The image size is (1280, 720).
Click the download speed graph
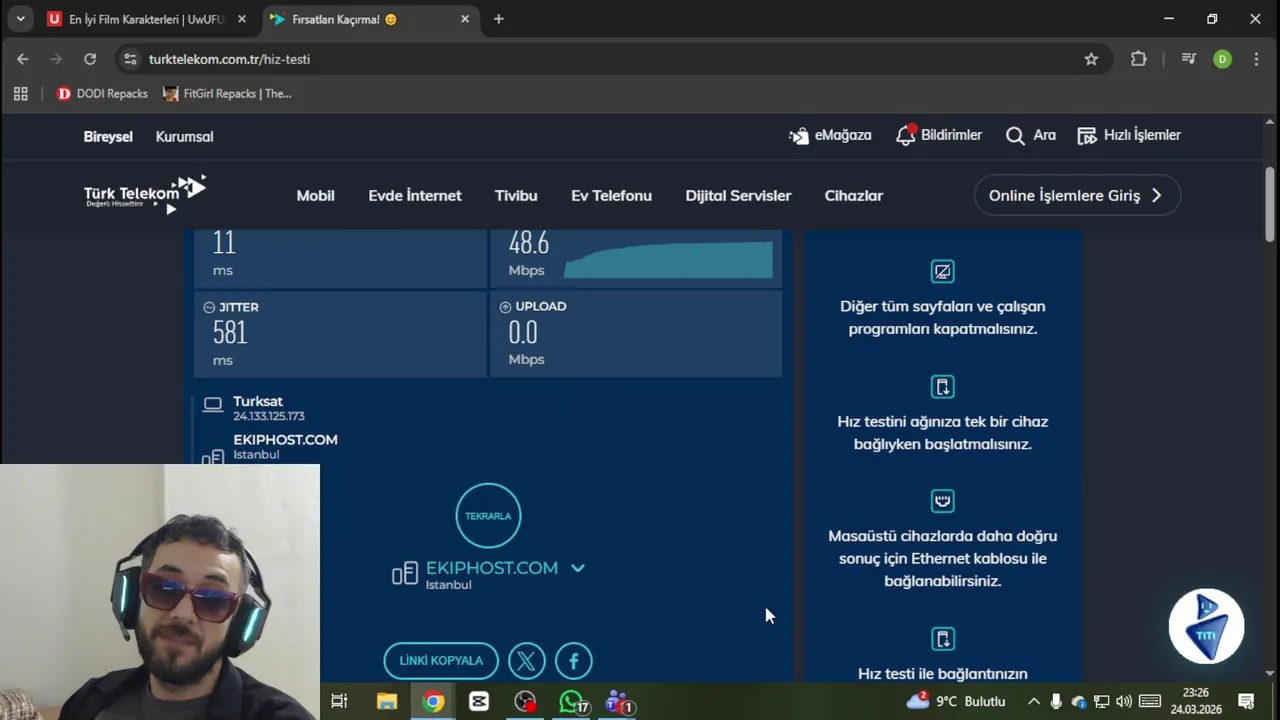(668, 259)
